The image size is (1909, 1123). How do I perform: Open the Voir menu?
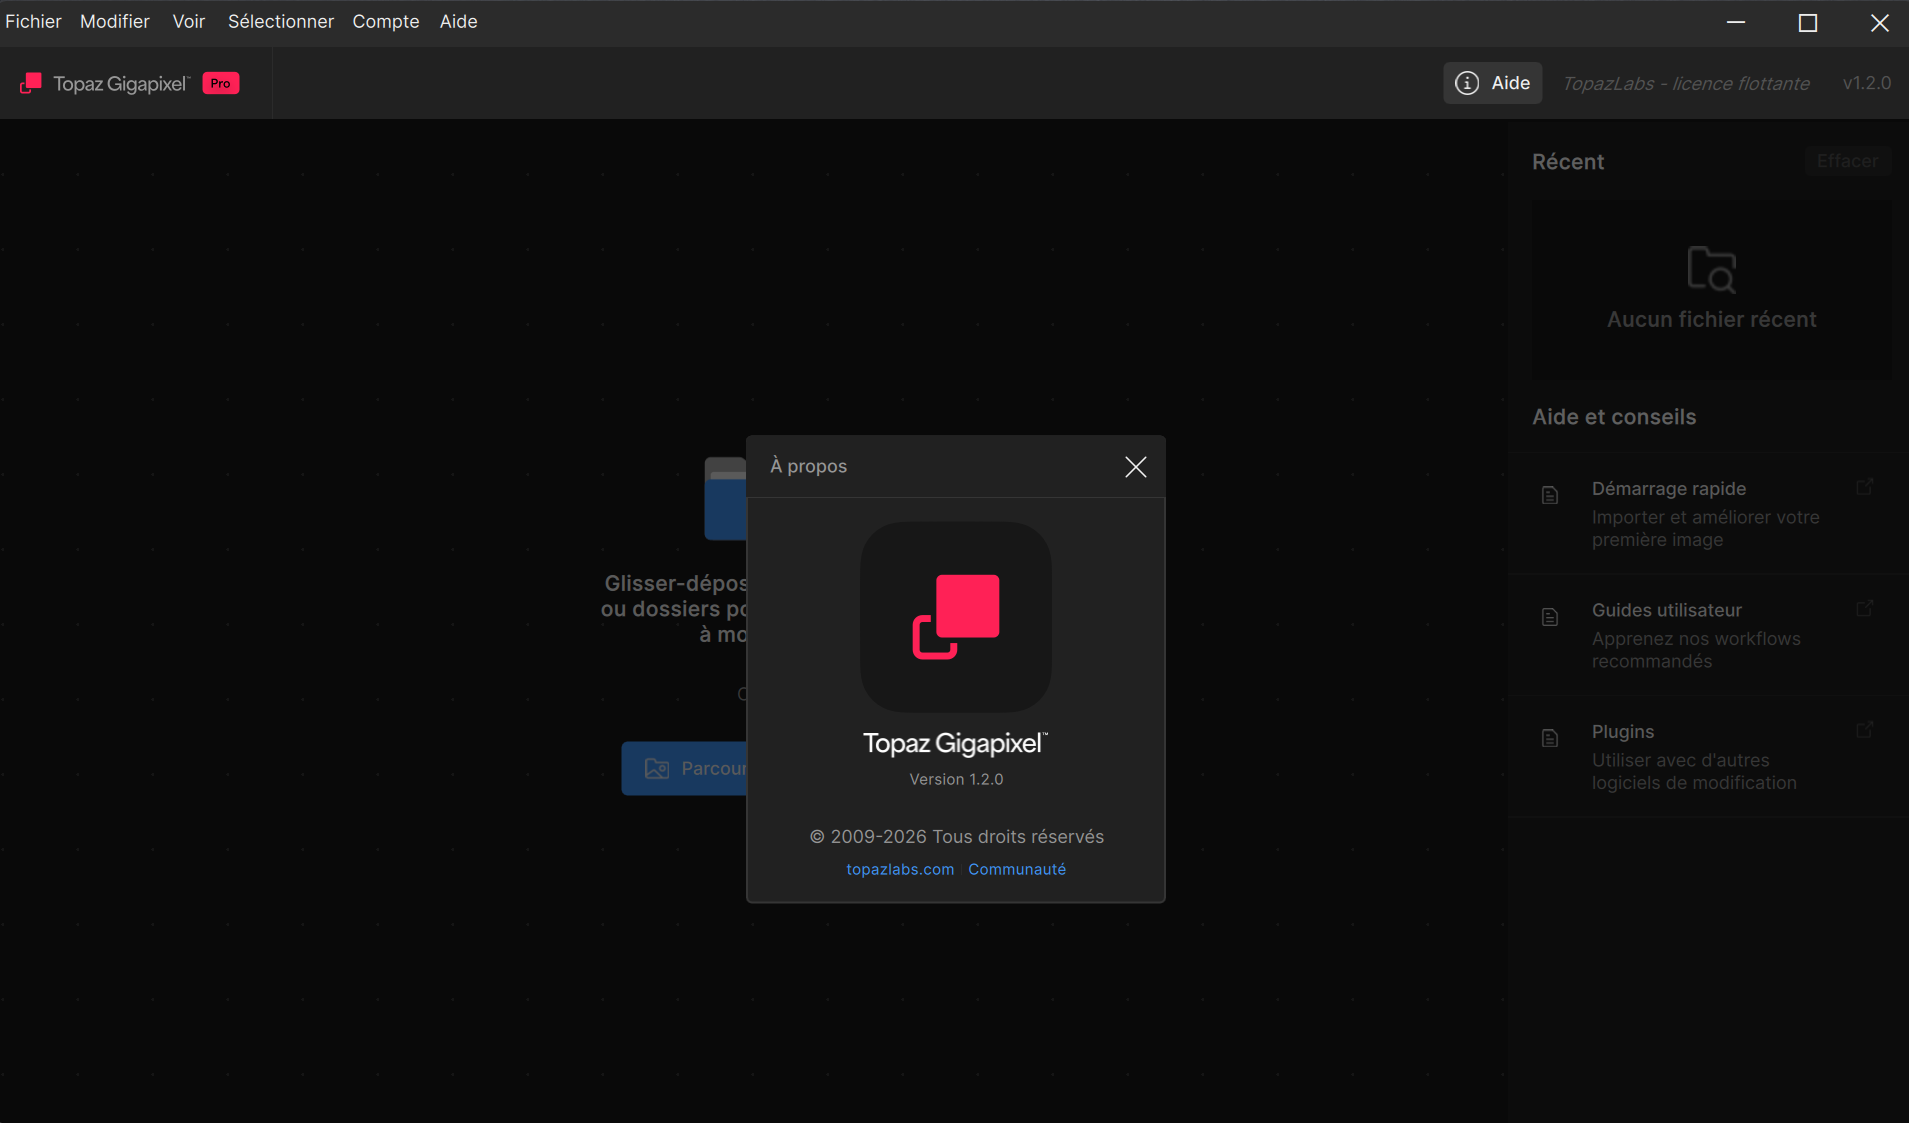(x=189, y=21)
